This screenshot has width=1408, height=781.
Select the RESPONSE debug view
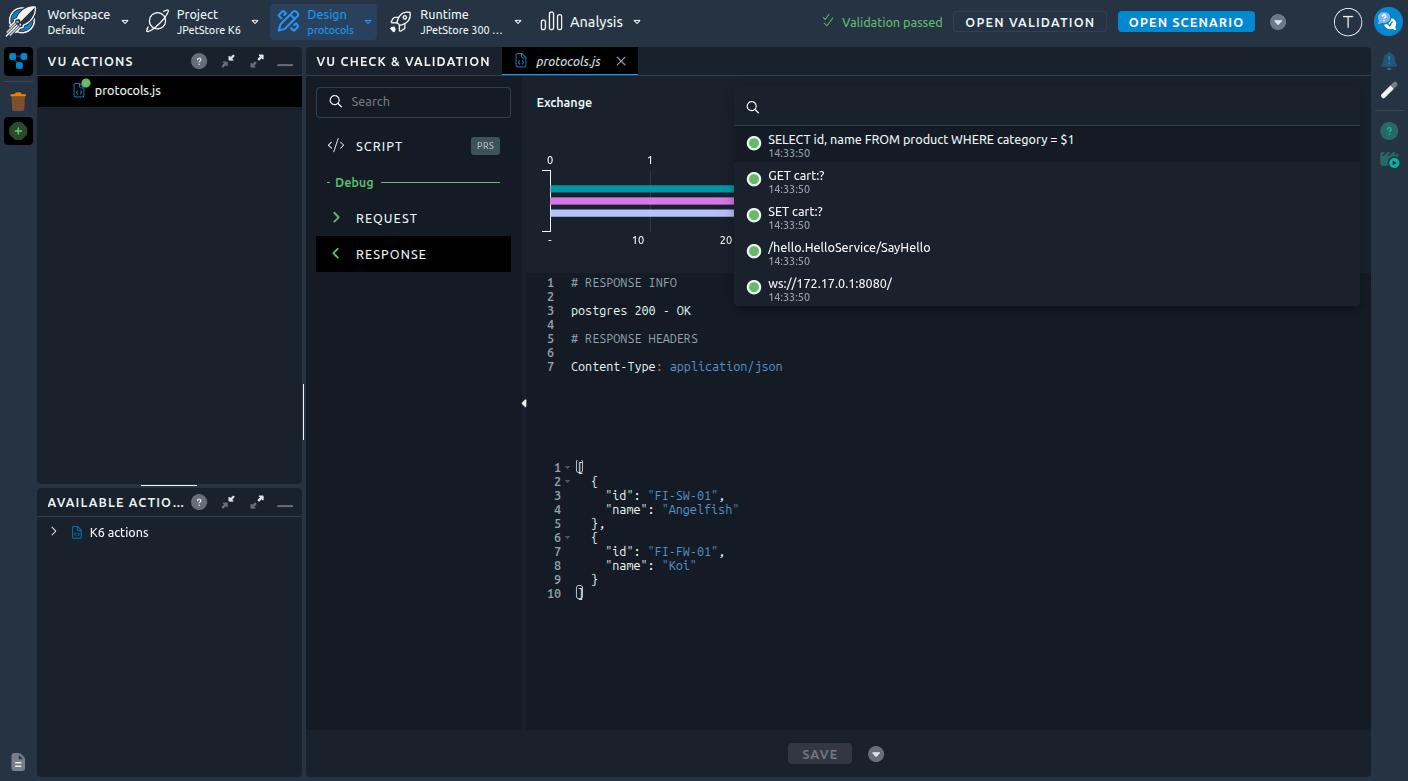click(x=413, y=254)
